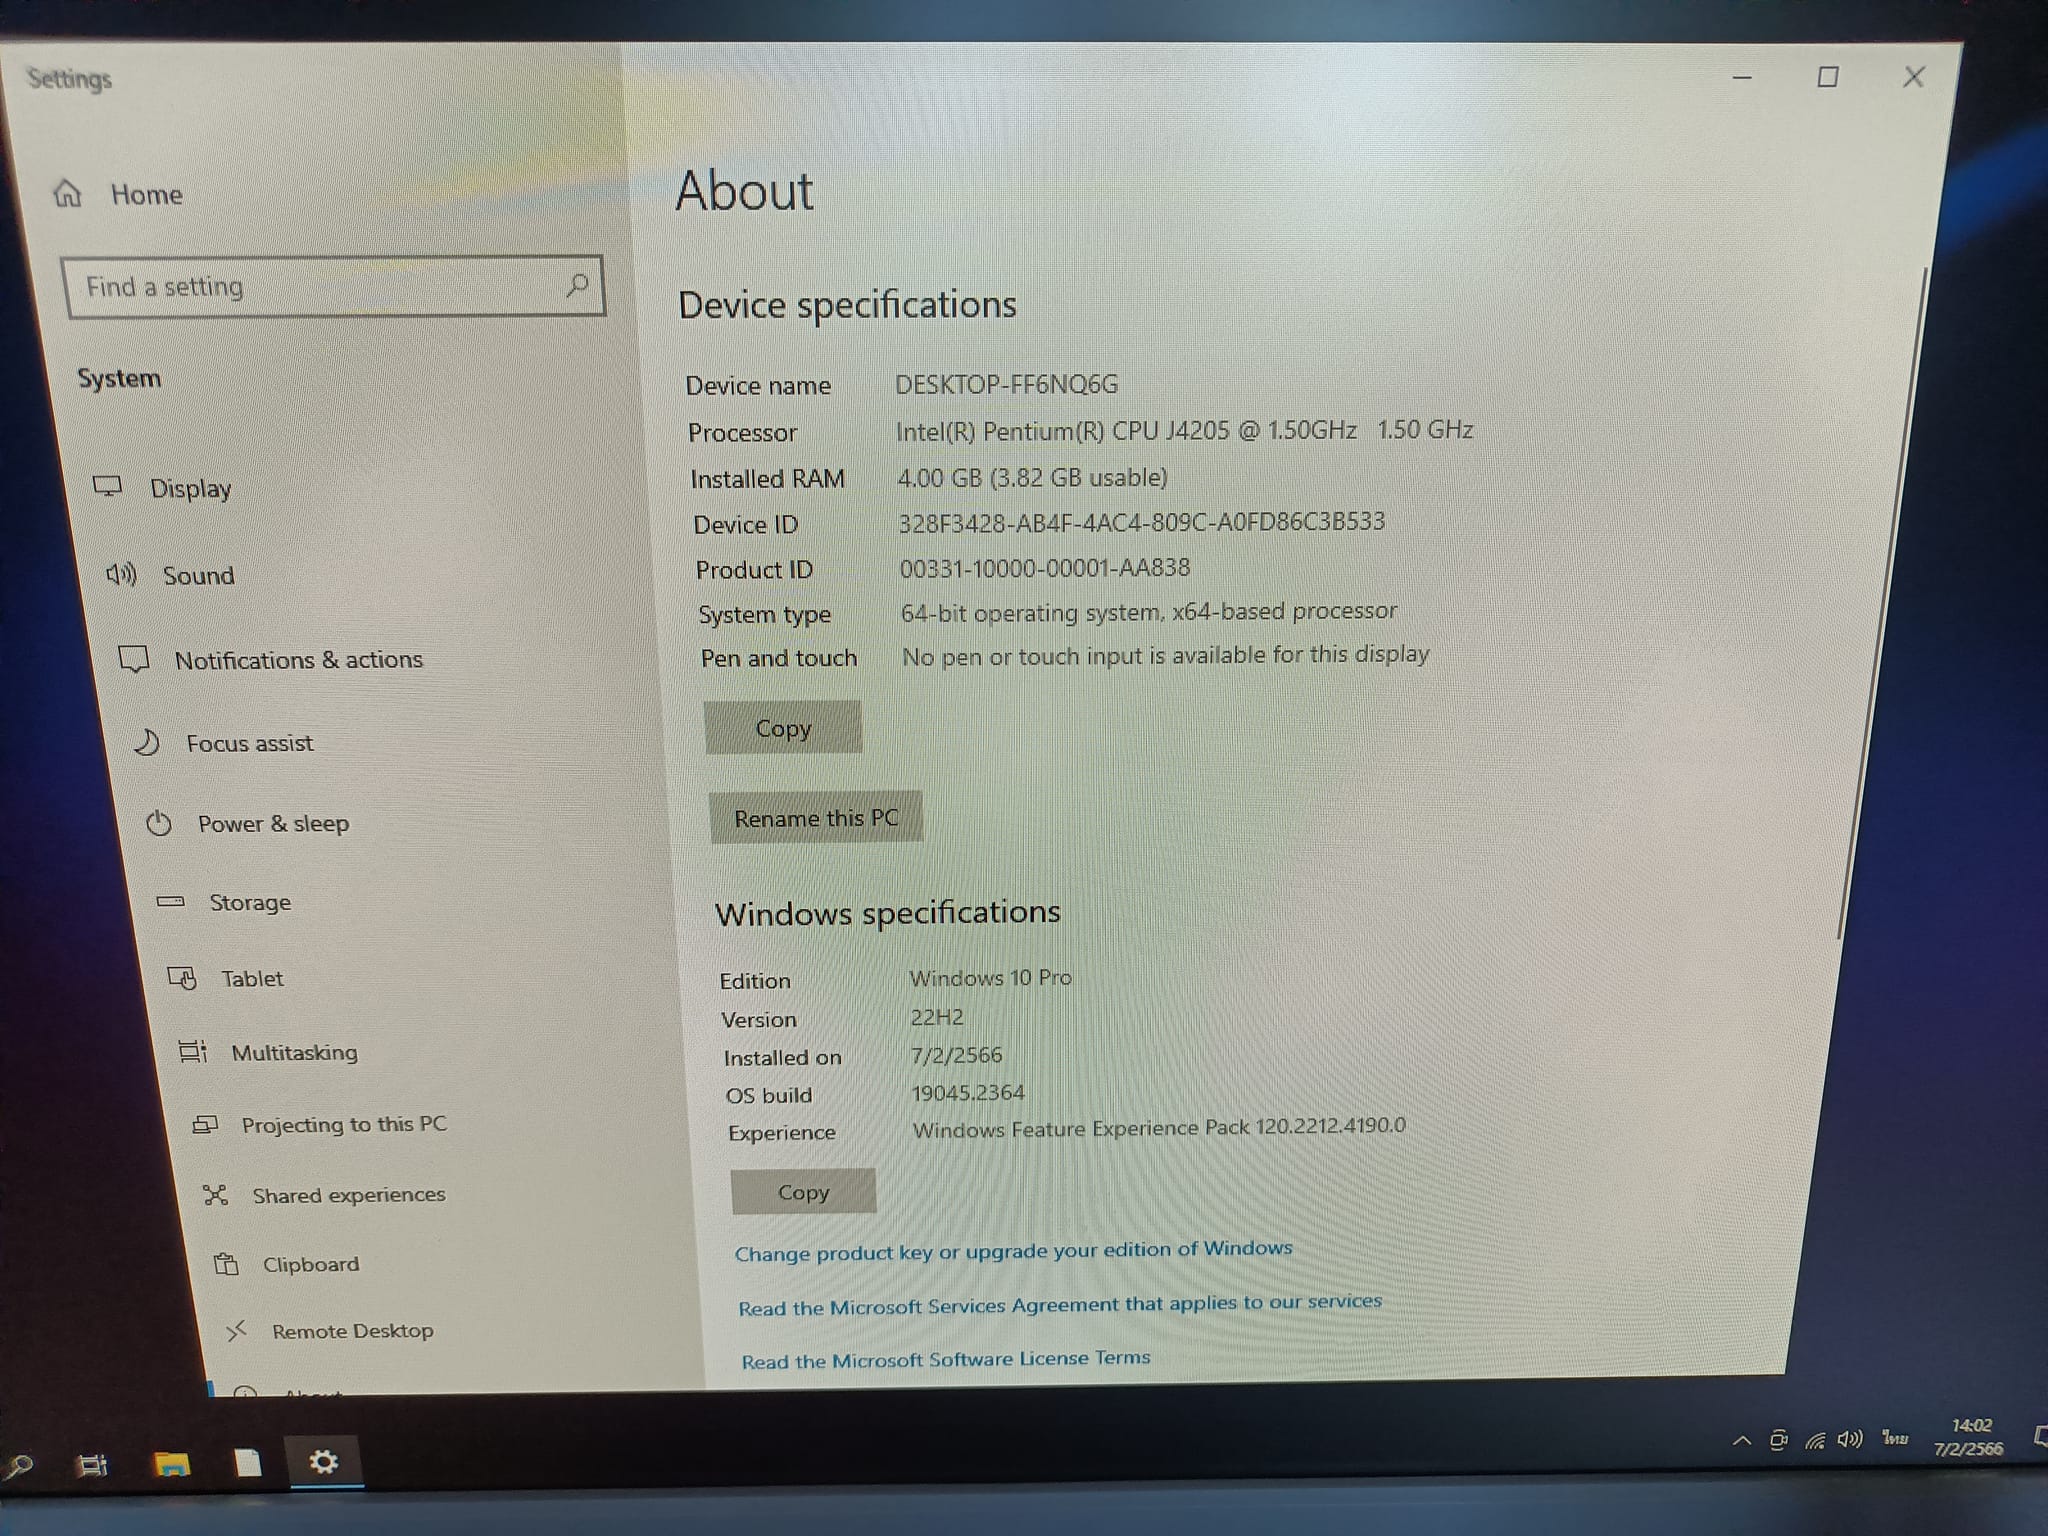Click Focus assist moon icon
The width and height of the screenshot is (2048, 1536).
pyautogui.click(x=147, y=742)
